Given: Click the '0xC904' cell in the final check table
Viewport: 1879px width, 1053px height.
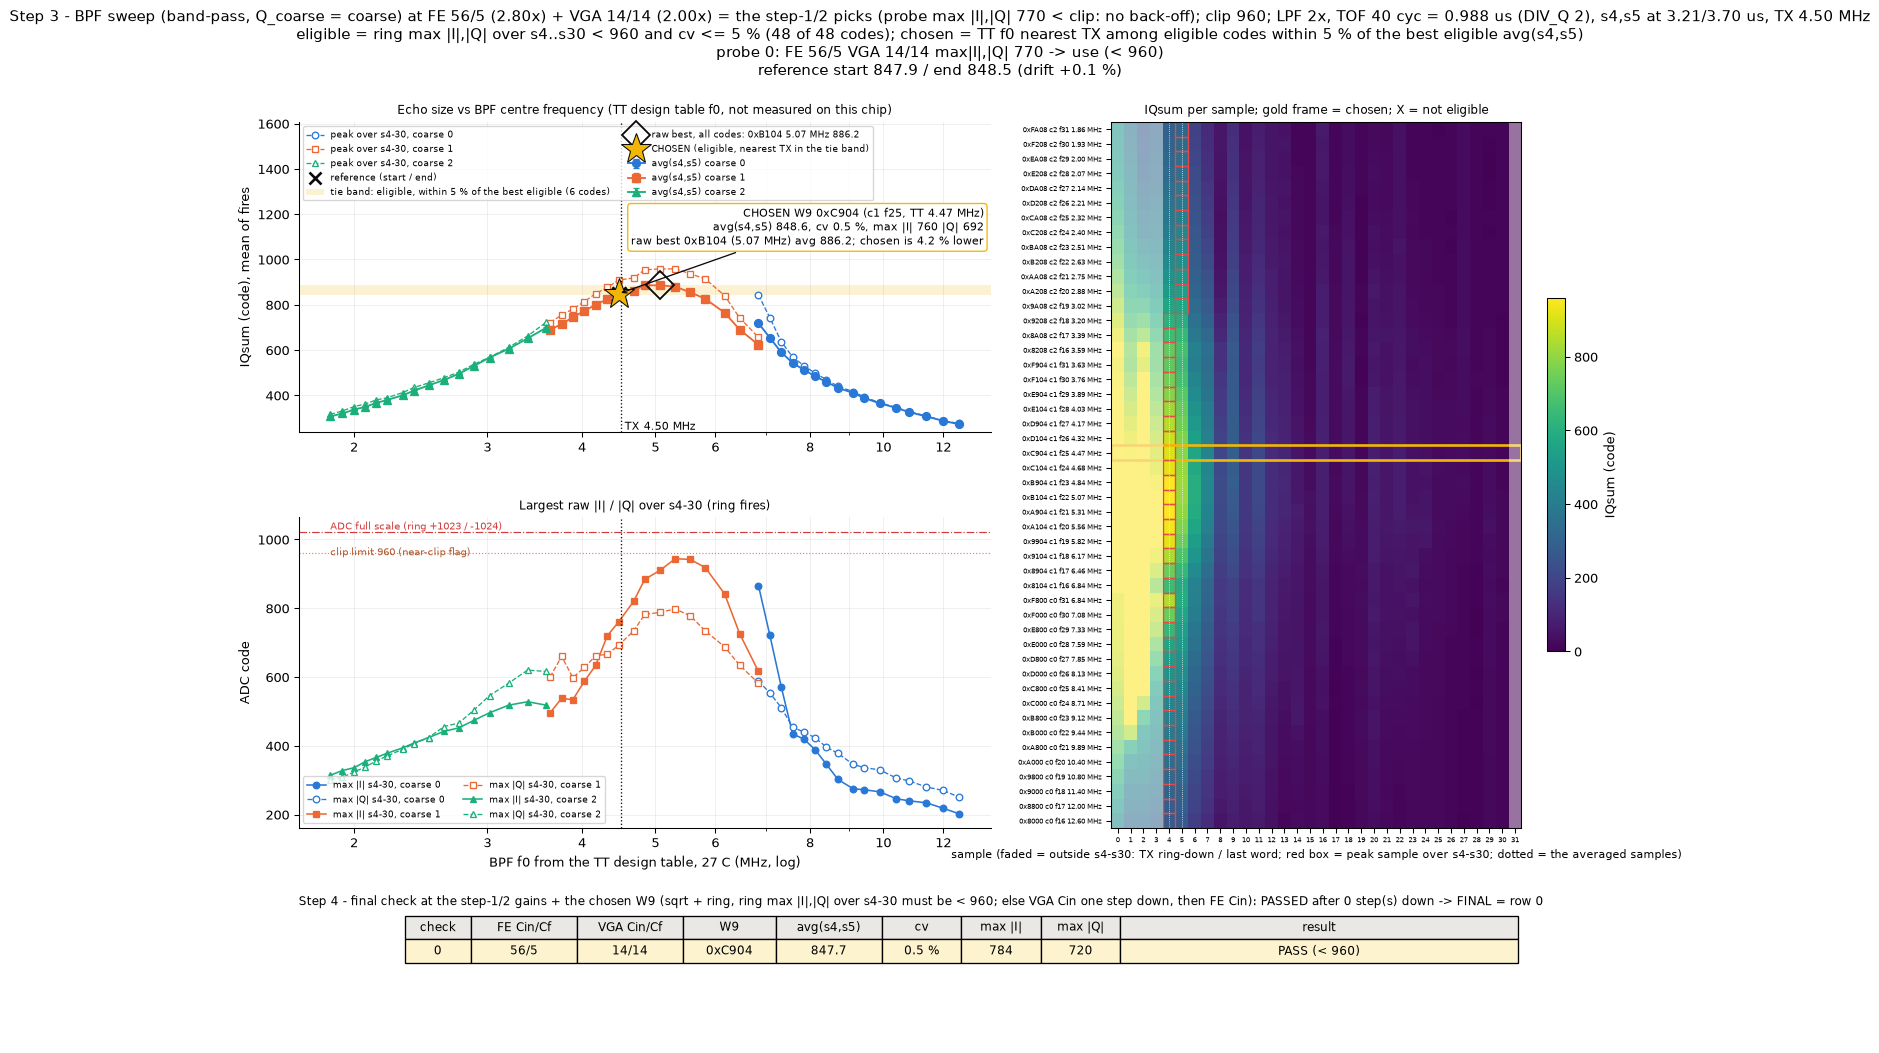Looking at the screenshot, I should 729,951.
